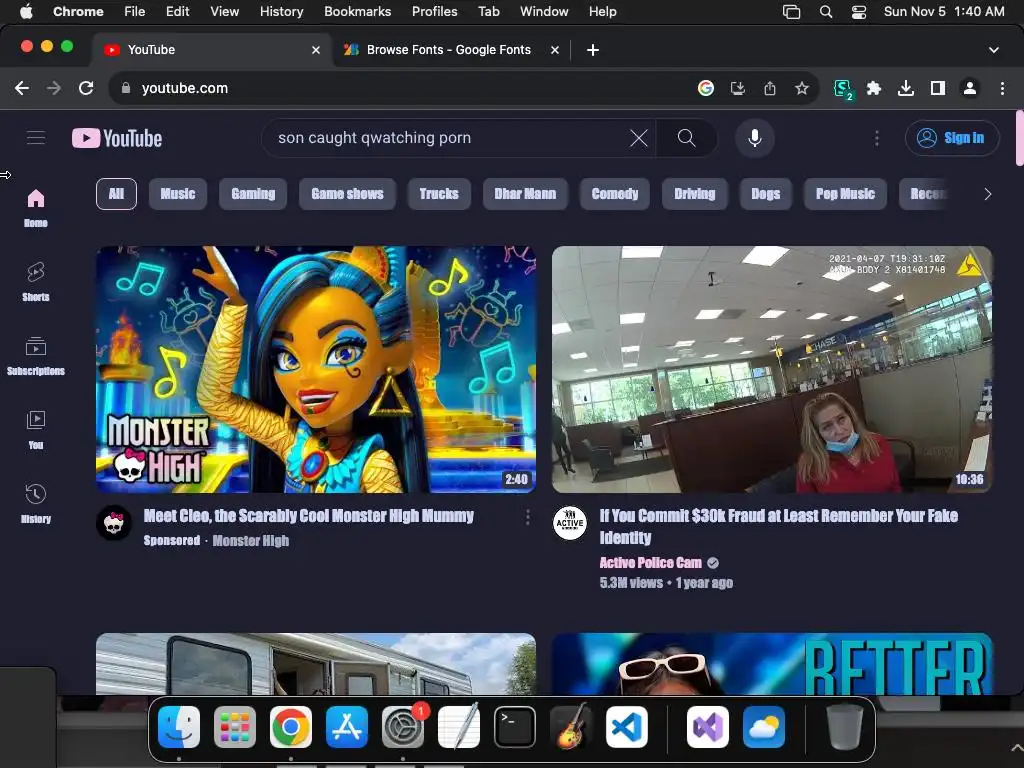Close the Google Fonts tab
This screenshot has height=768, width=1024.
point(554,50)
